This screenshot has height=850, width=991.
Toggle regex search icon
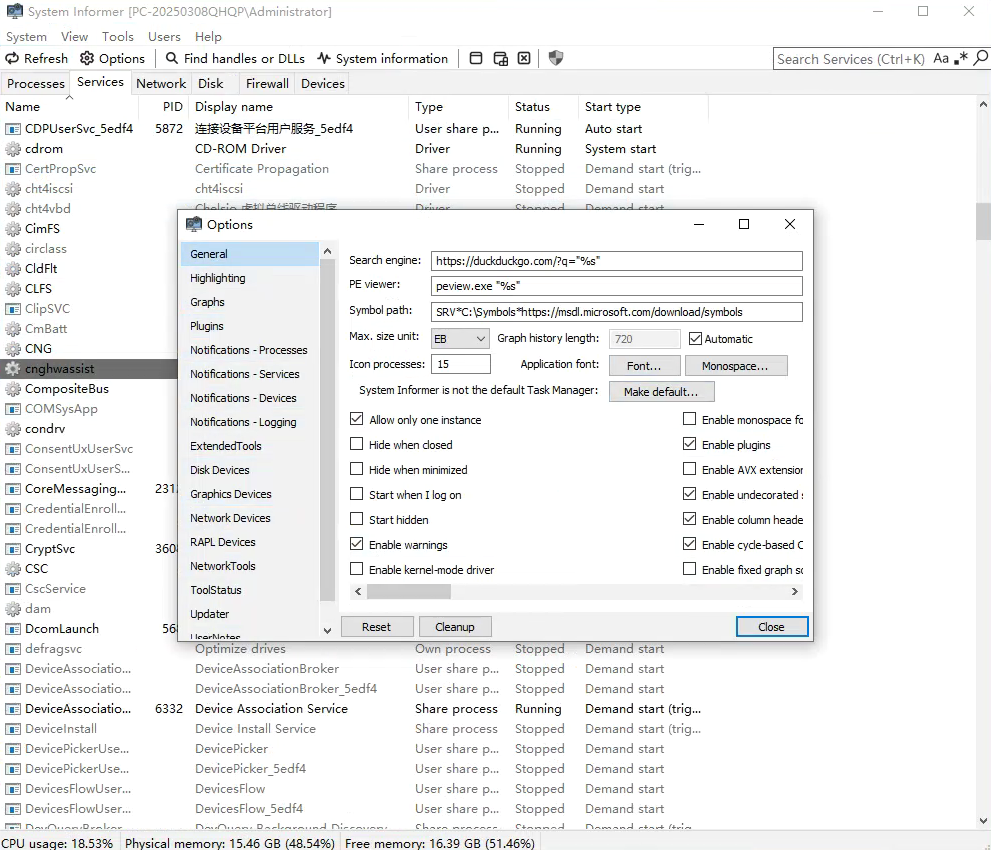click(961, 58)
